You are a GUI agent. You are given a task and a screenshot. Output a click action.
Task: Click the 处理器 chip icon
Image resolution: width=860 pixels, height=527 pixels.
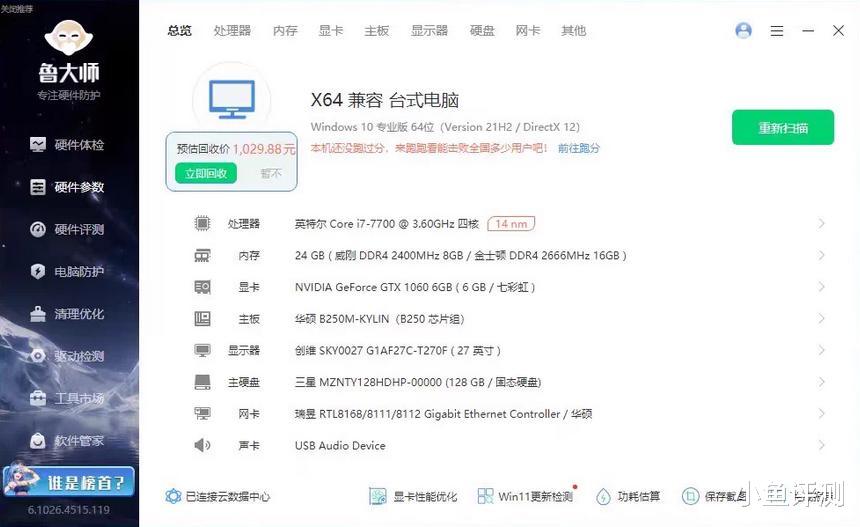coord(202,223)
